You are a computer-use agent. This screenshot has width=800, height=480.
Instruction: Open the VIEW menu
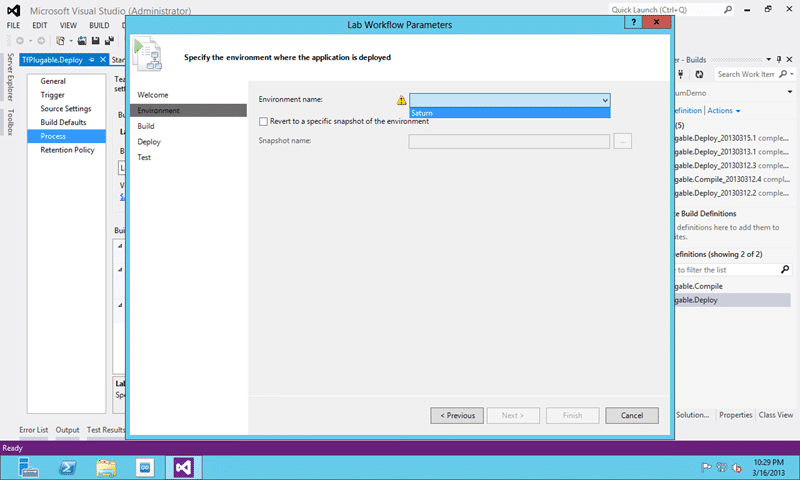[68, 26]
